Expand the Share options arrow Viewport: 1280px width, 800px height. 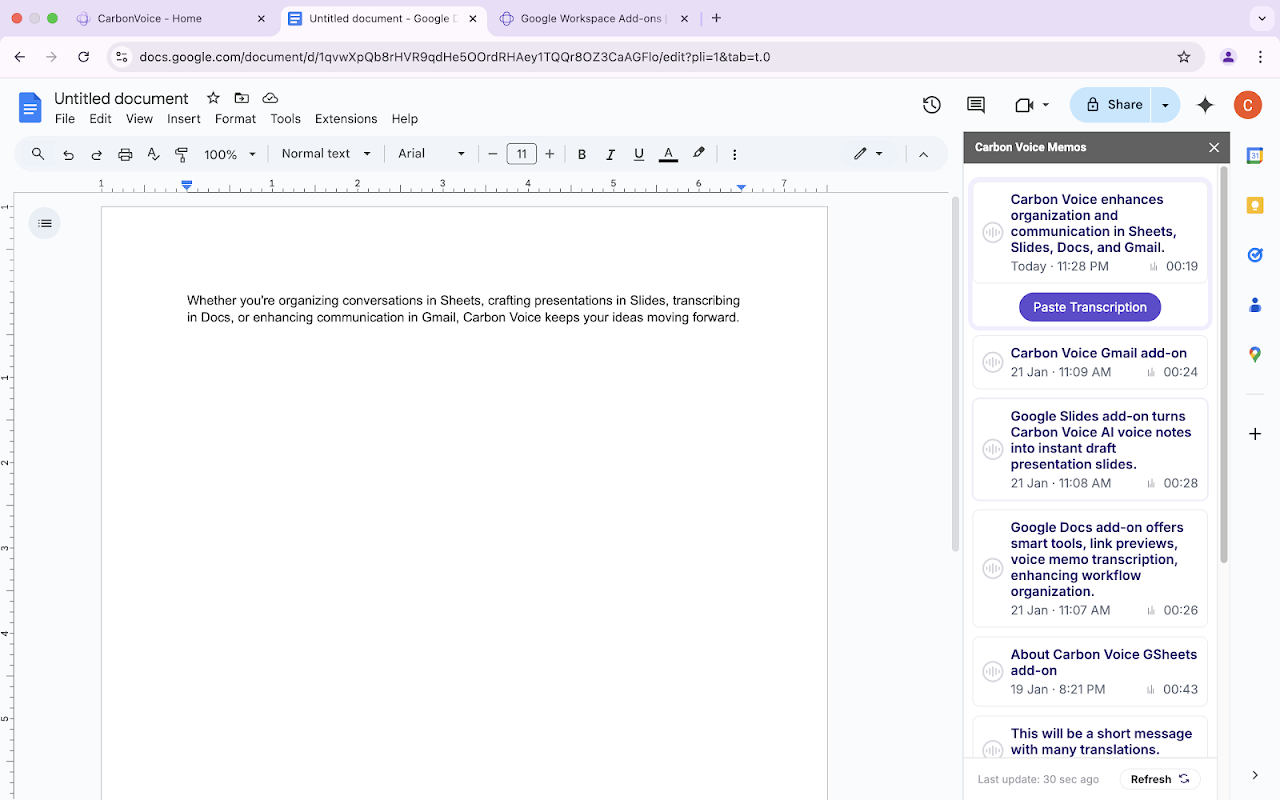point(1165,105)
